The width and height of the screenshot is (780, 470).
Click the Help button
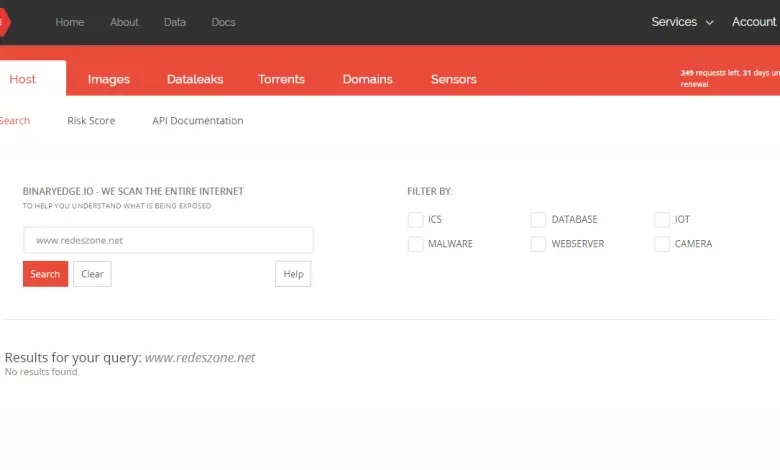coord(293,274)
